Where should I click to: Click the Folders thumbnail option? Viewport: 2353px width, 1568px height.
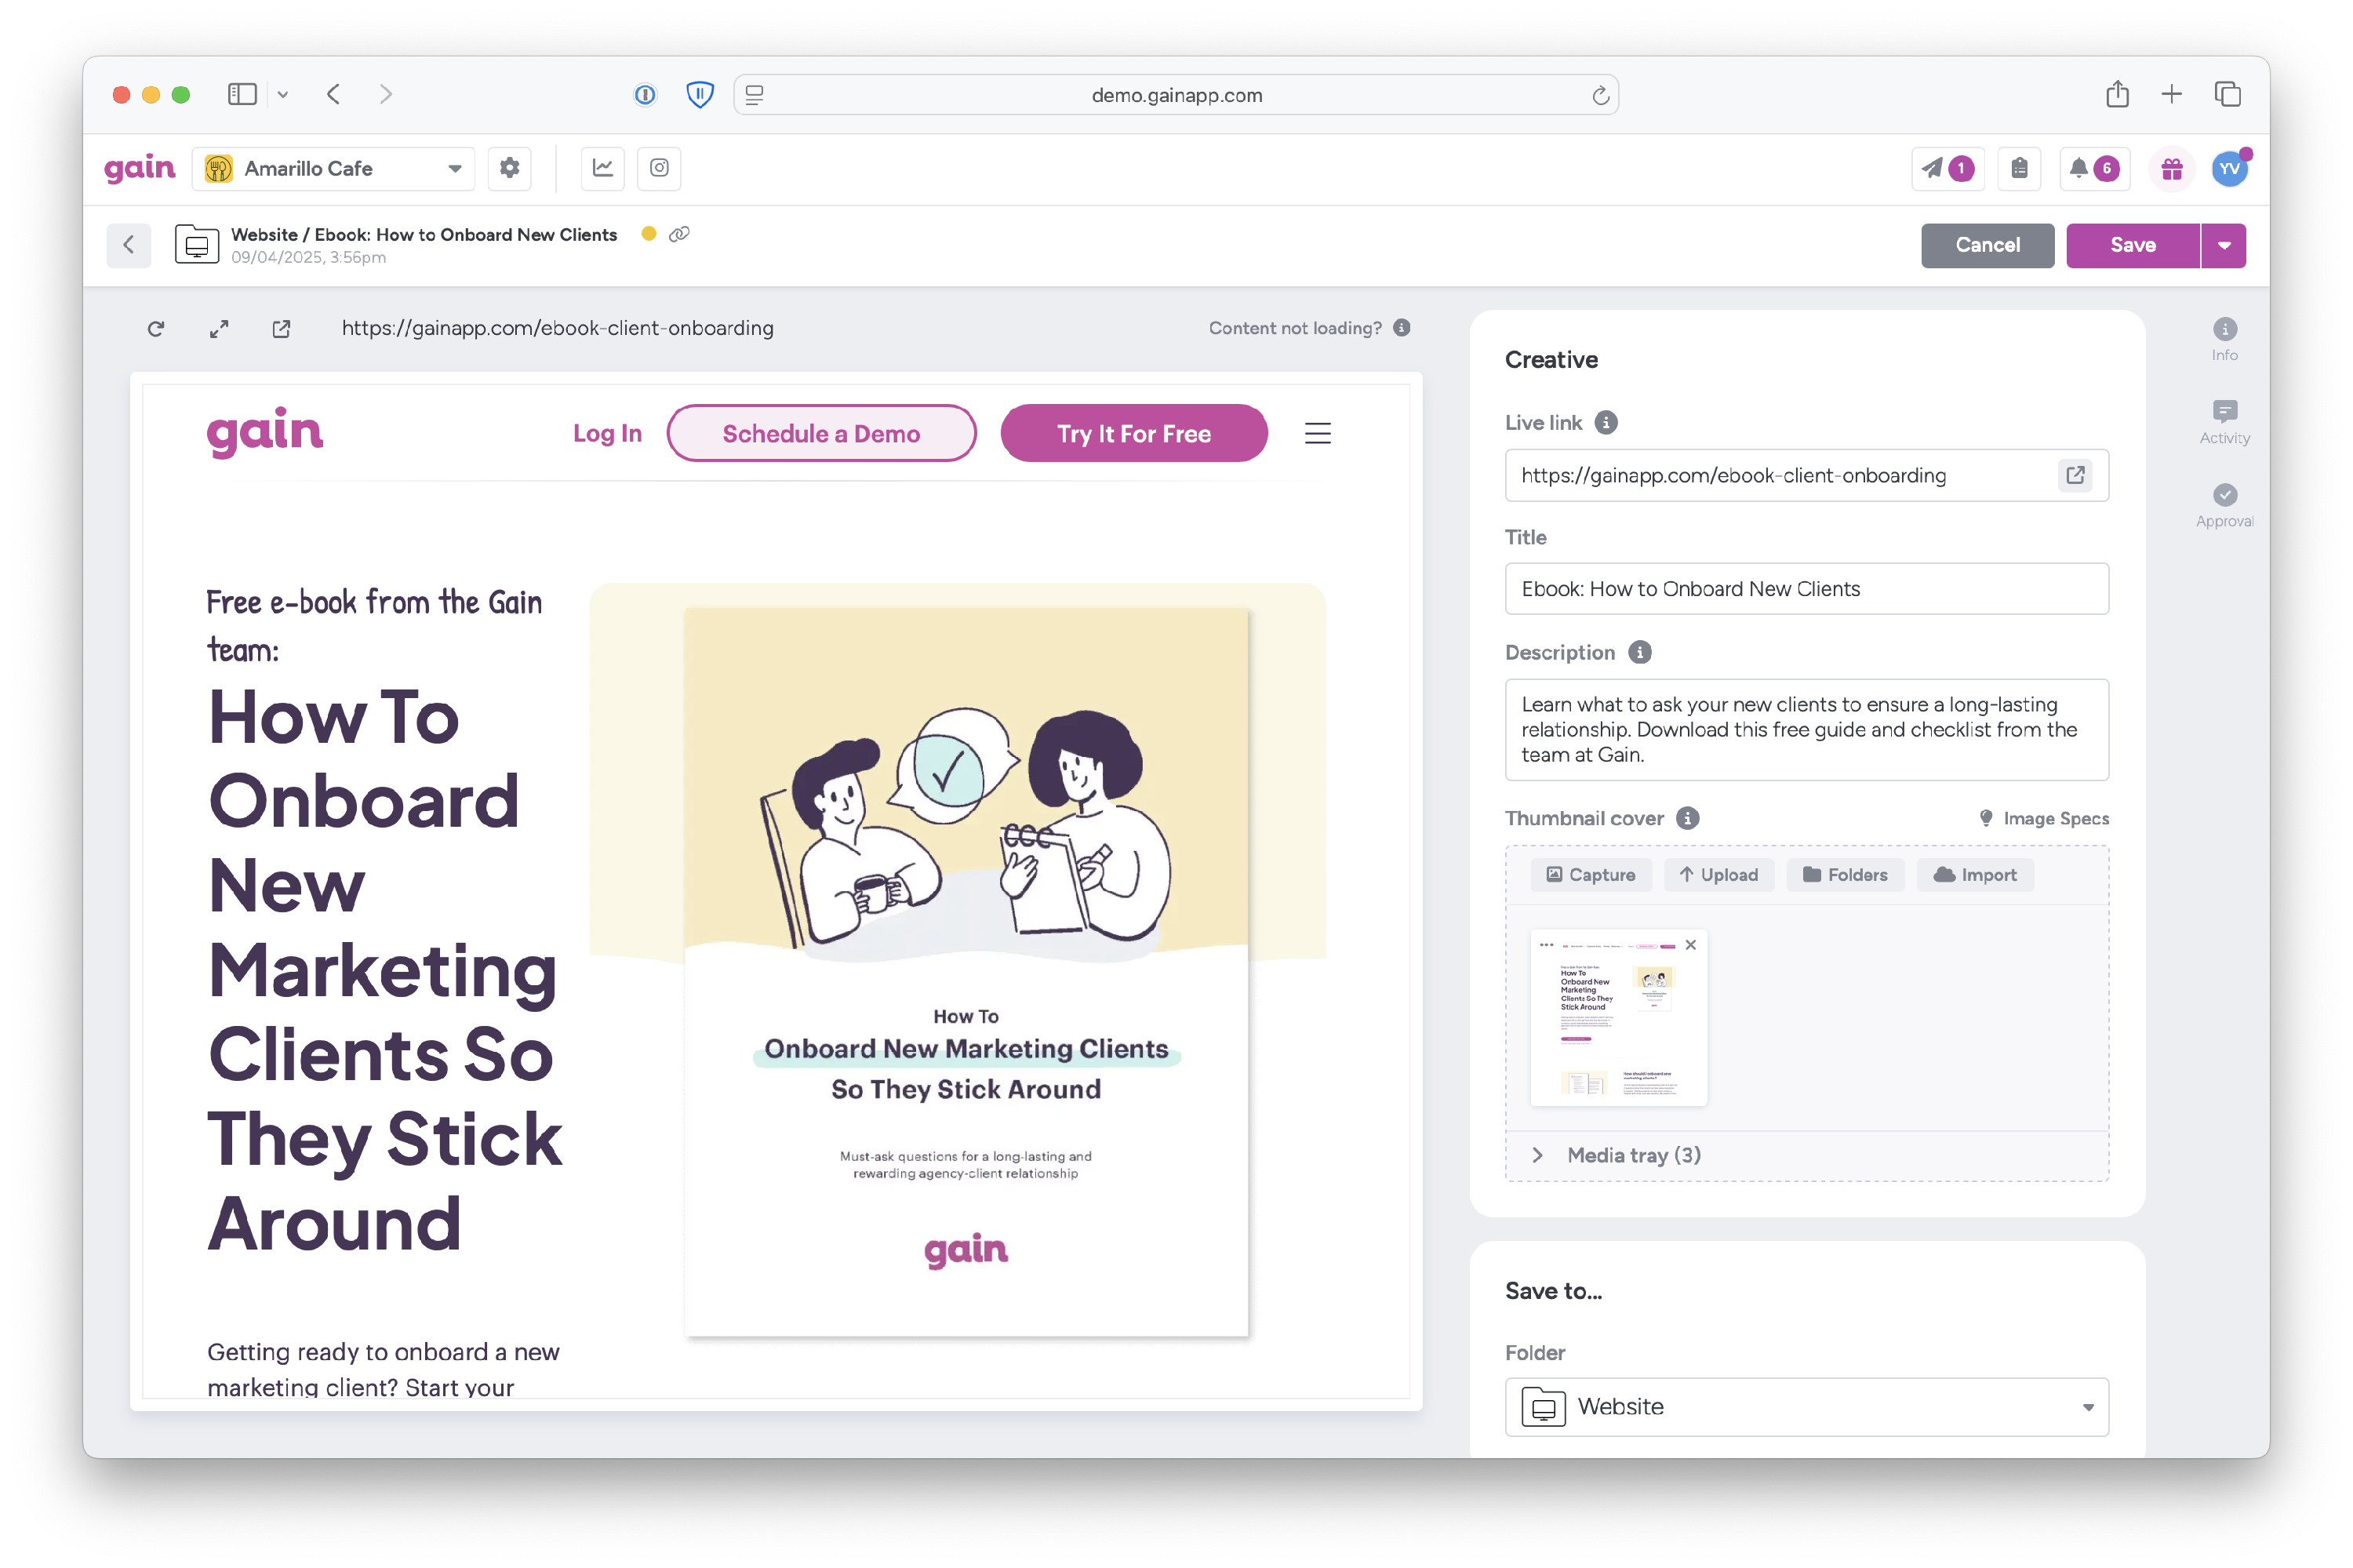tap(1845, 875)
